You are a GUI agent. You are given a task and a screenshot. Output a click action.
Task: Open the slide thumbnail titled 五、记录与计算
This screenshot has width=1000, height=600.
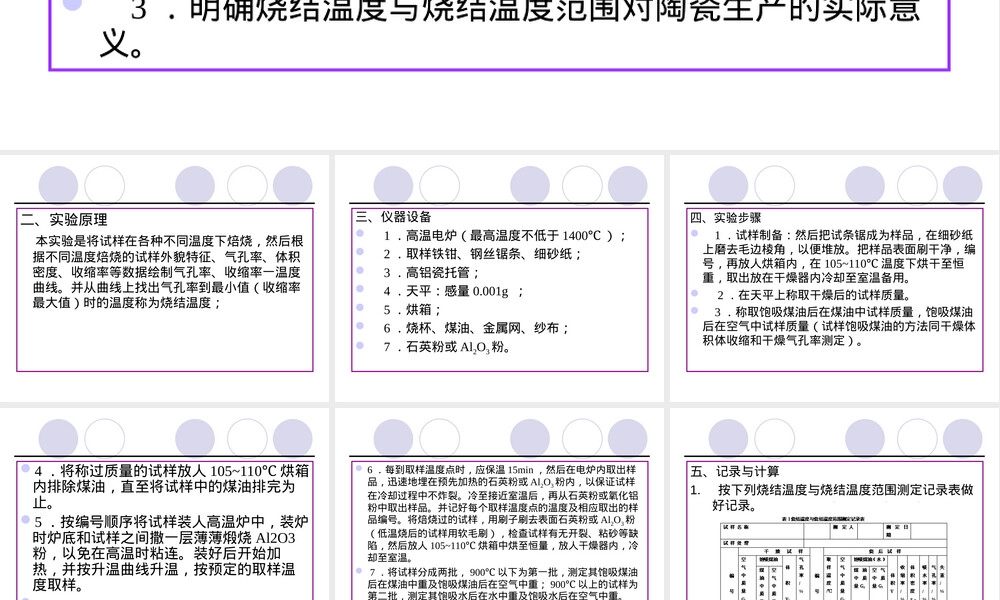pyautogui.click(x=834, y=504)
